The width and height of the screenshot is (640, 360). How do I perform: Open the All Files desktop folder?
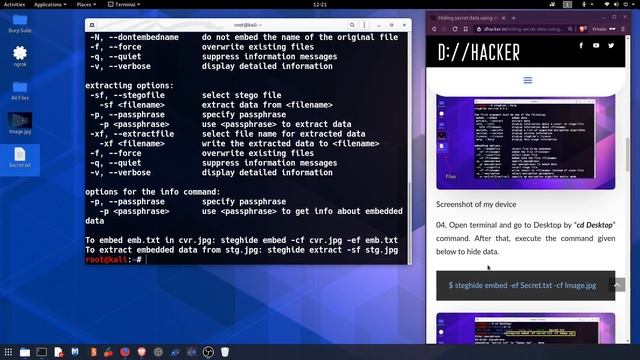click(20, 91)
